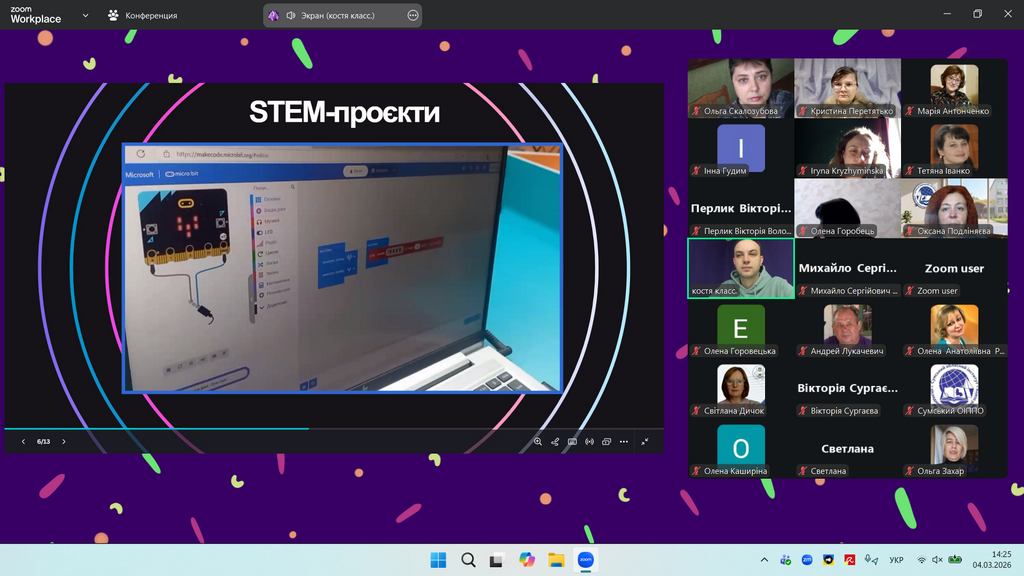Select костя класс. participant video tile
The width and height of the screenshot is (1024, 576).
(741, 267)
